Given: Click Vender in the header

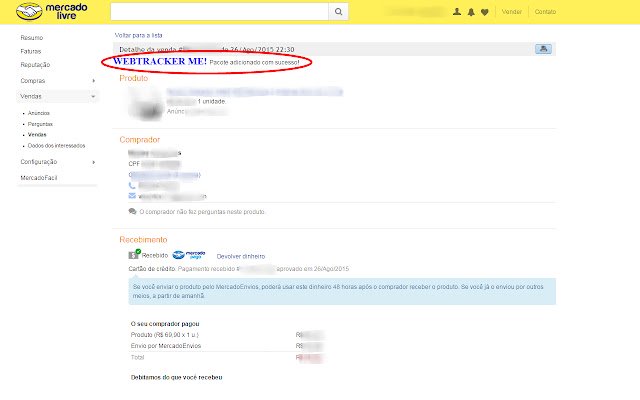Looking at the screenshot, I should click(x=511, y=12).
